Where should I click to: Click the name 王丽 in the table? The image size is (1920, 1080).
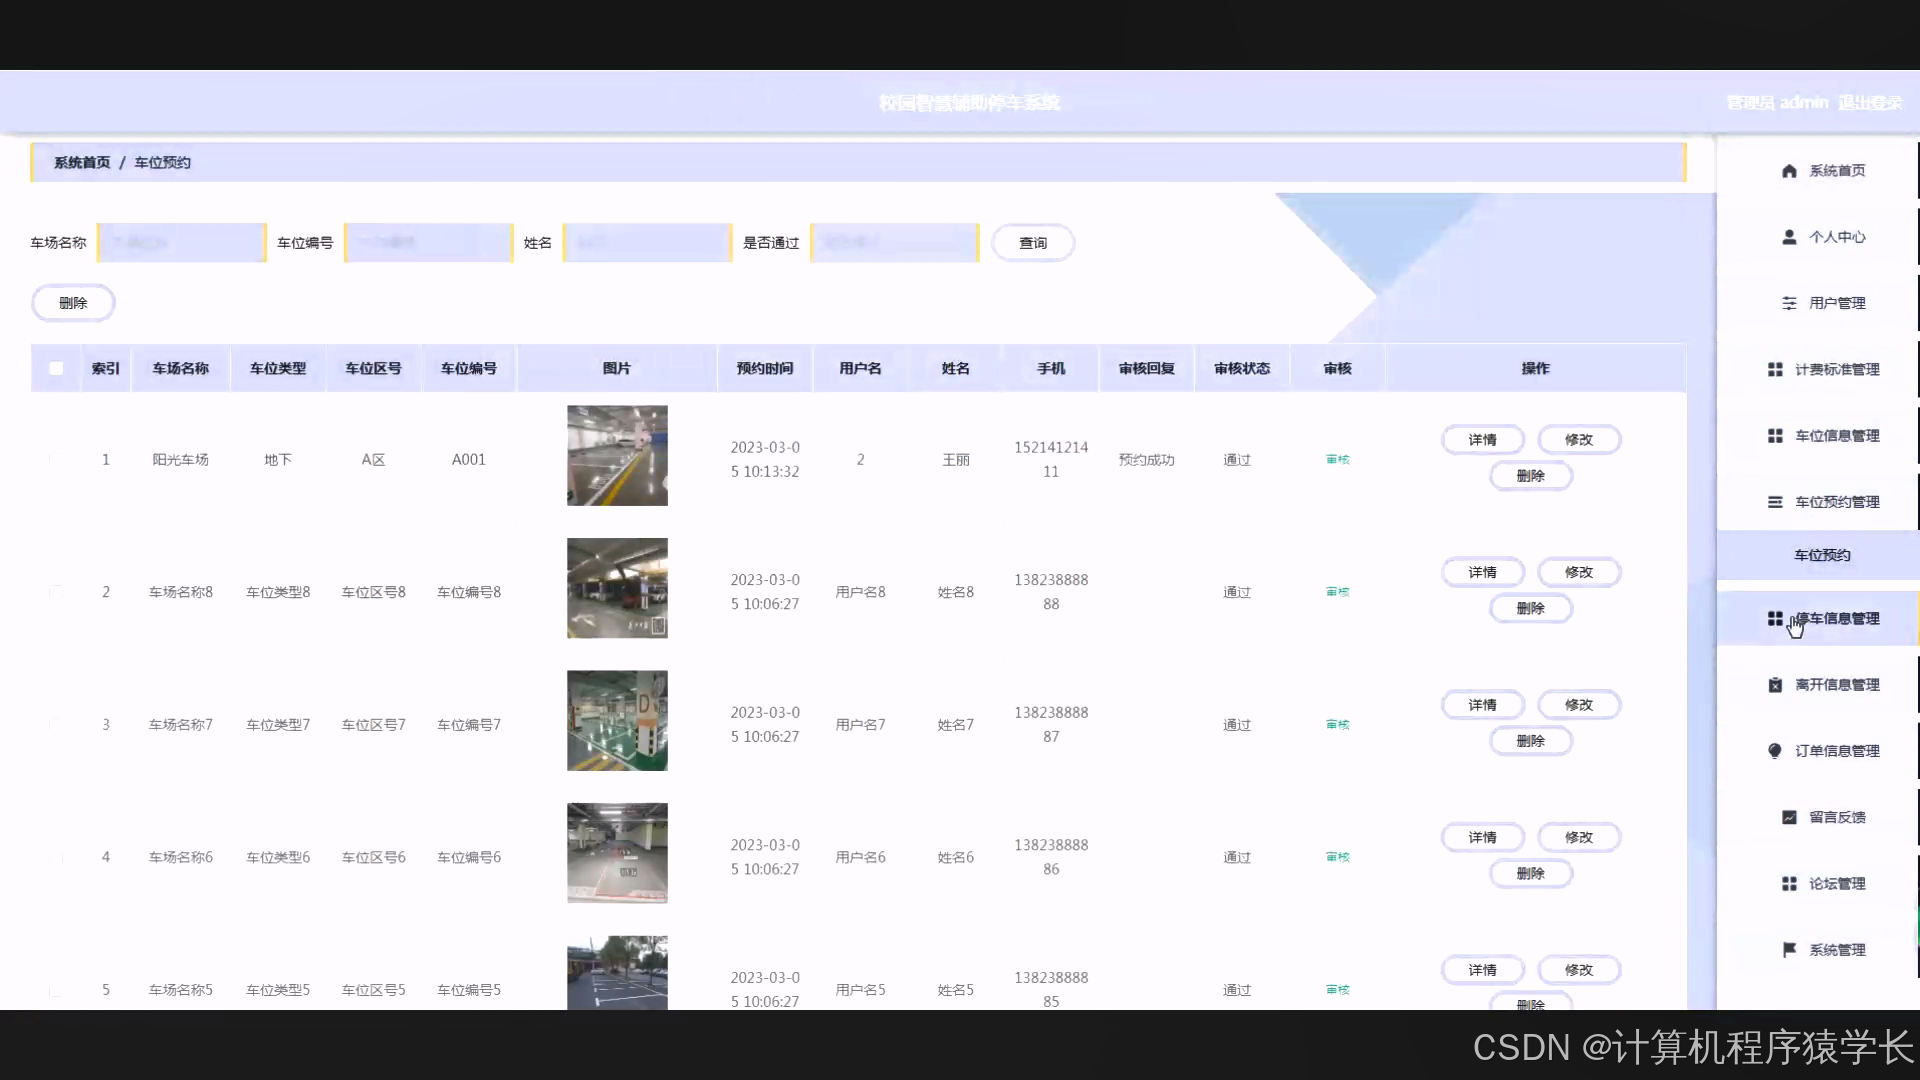(956, 460)
